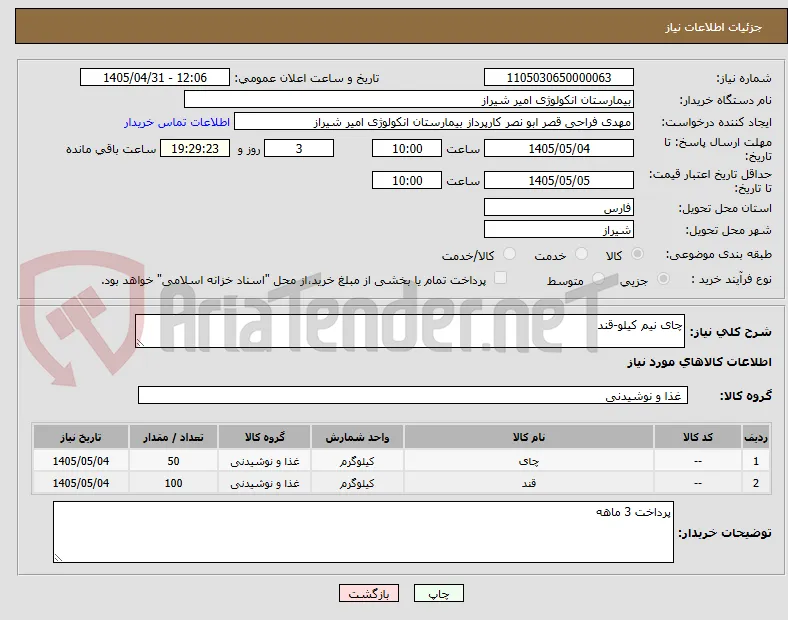The height and width of the screenshot is (620, 788).
Task: Click the remaining days field showing 3
Action: click(x=299, y=148)
